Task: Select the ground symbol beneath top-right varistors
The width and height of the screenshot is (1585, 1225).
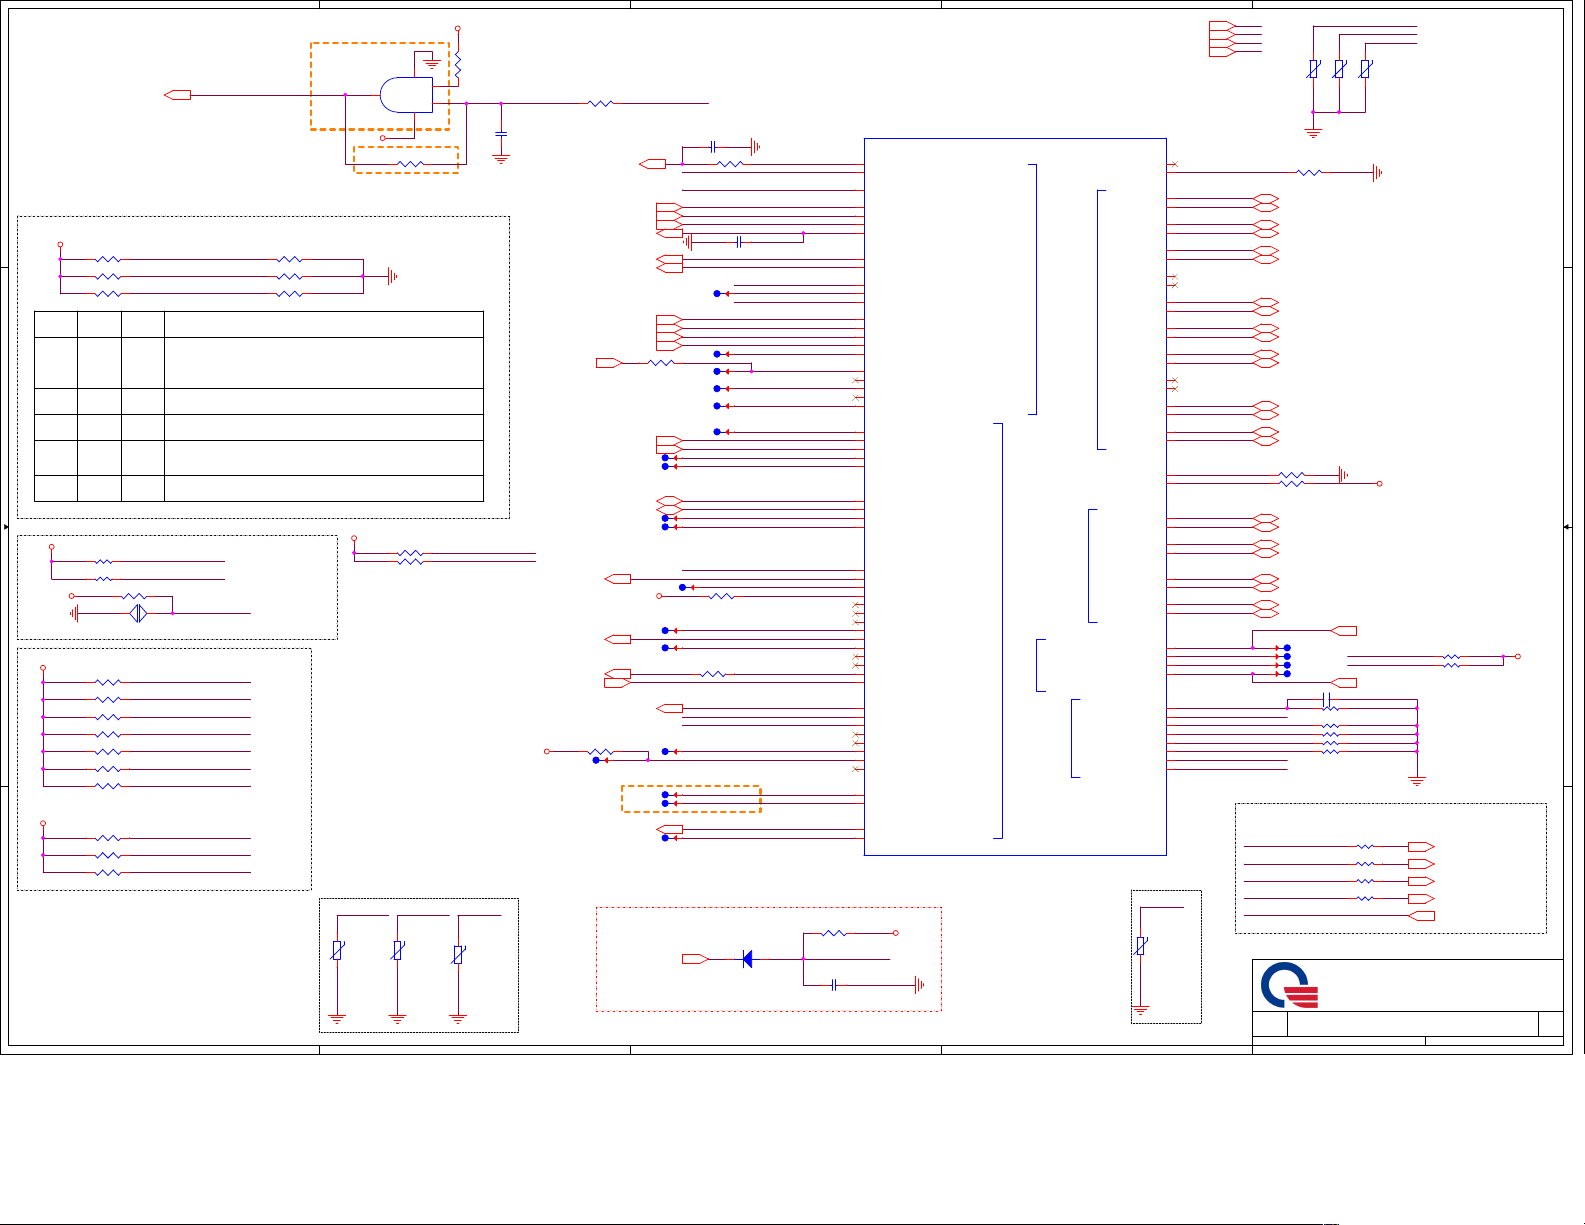Action: [1313, 132]
